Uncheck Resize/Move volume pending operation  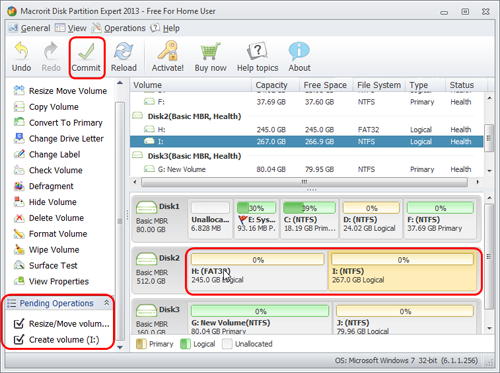coord(19,323)
